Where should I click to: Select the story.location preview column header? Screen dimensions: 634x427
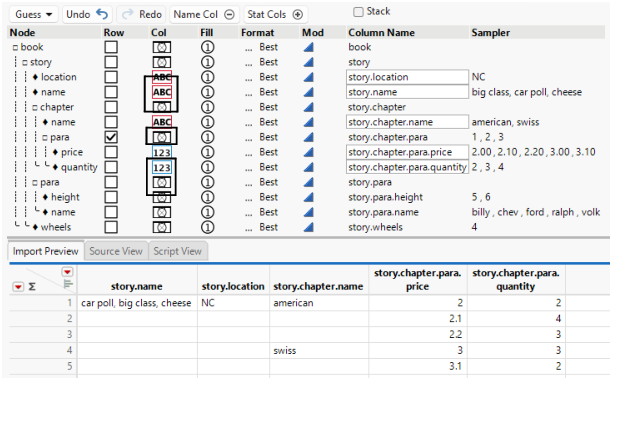point(233,280)
